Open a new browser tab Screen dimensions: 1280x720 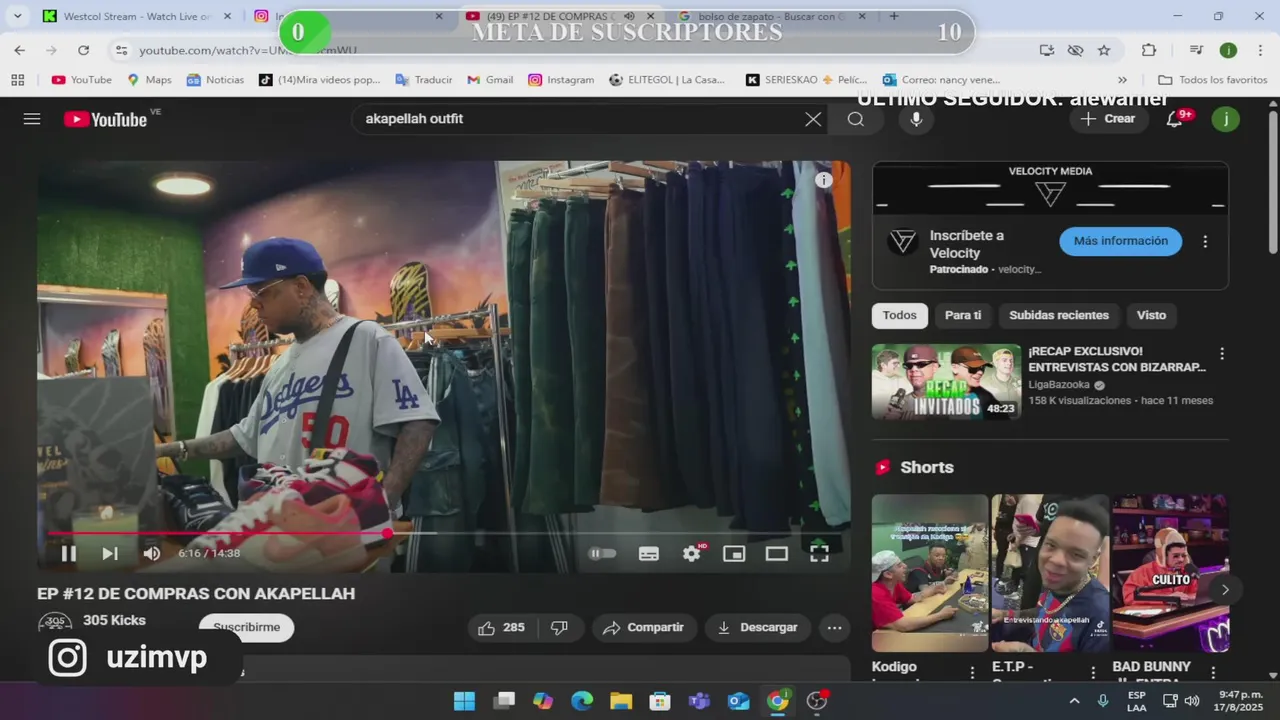tap(894, 16)
